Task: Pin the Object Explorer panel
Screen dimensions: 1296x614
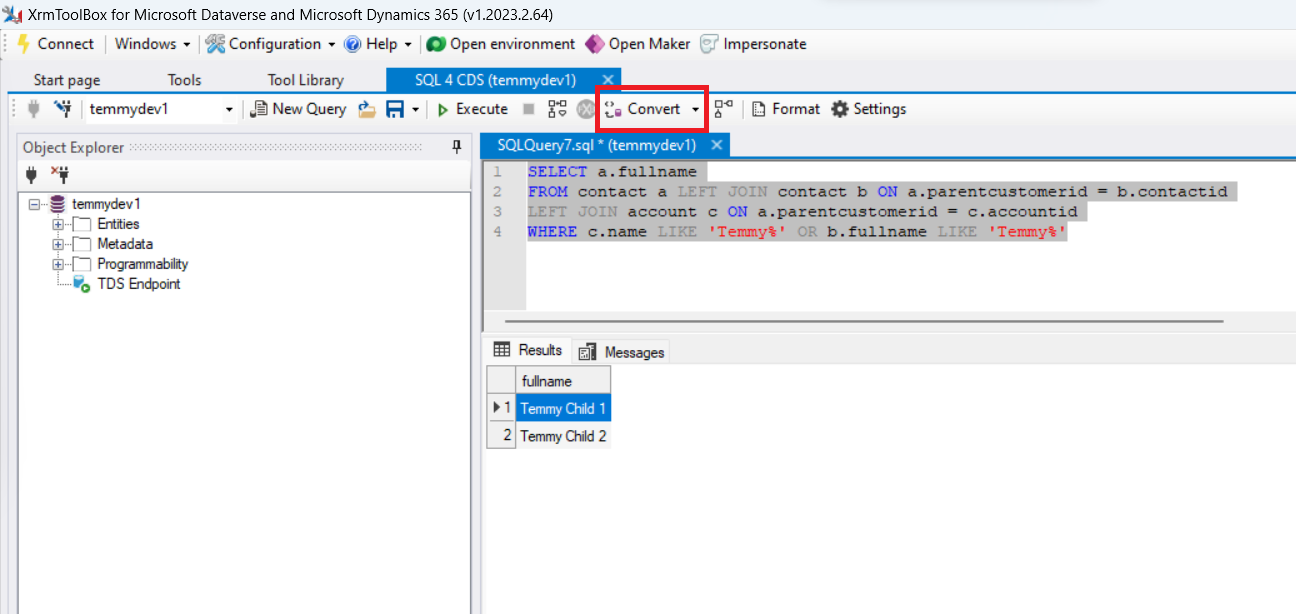Action: [457, 147]
